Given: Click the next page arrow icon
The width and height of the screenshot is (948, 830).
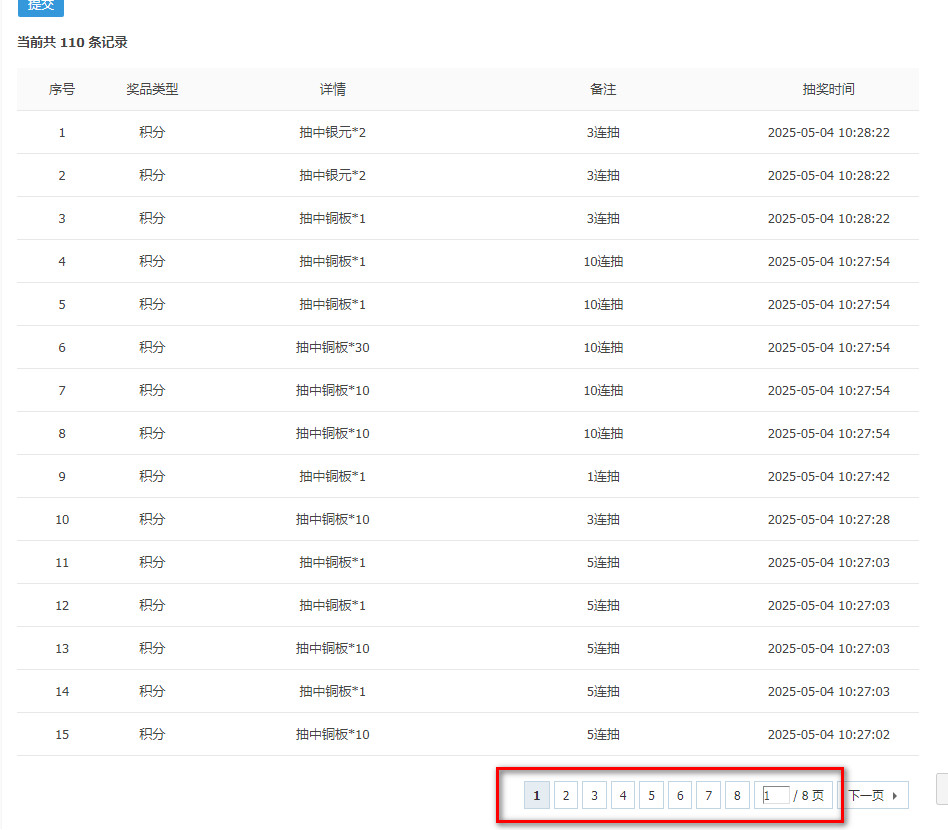Looking at the screenshot, I should 895,796.
